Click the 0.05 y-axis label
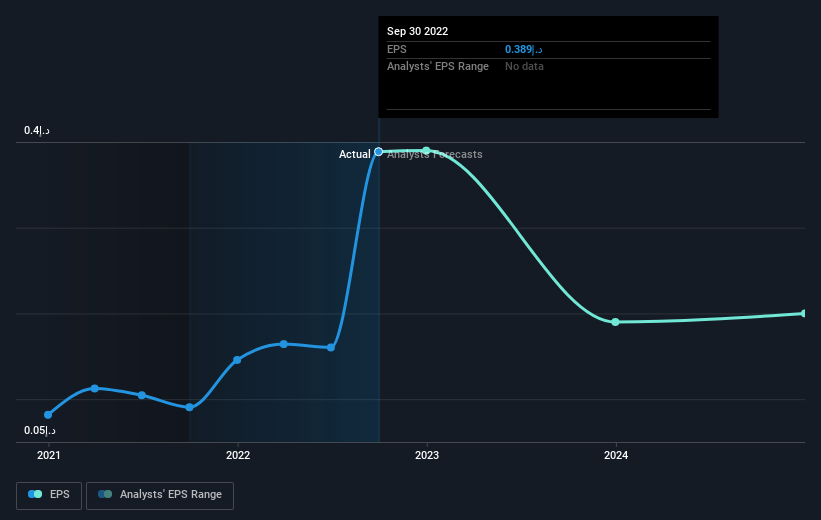 pos(40,430)
